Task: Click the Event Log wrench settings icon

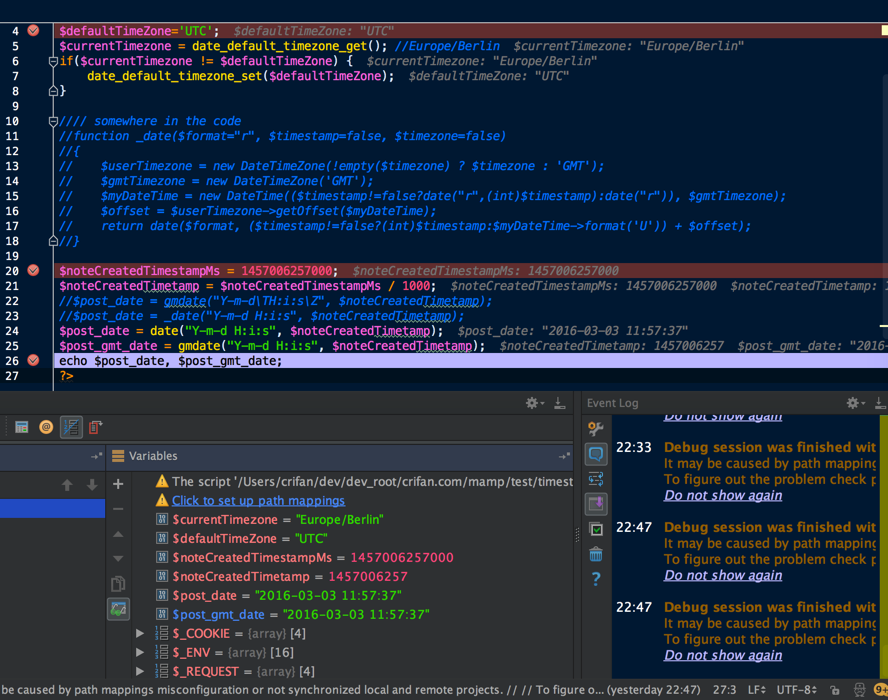Action: click(596, 429)
